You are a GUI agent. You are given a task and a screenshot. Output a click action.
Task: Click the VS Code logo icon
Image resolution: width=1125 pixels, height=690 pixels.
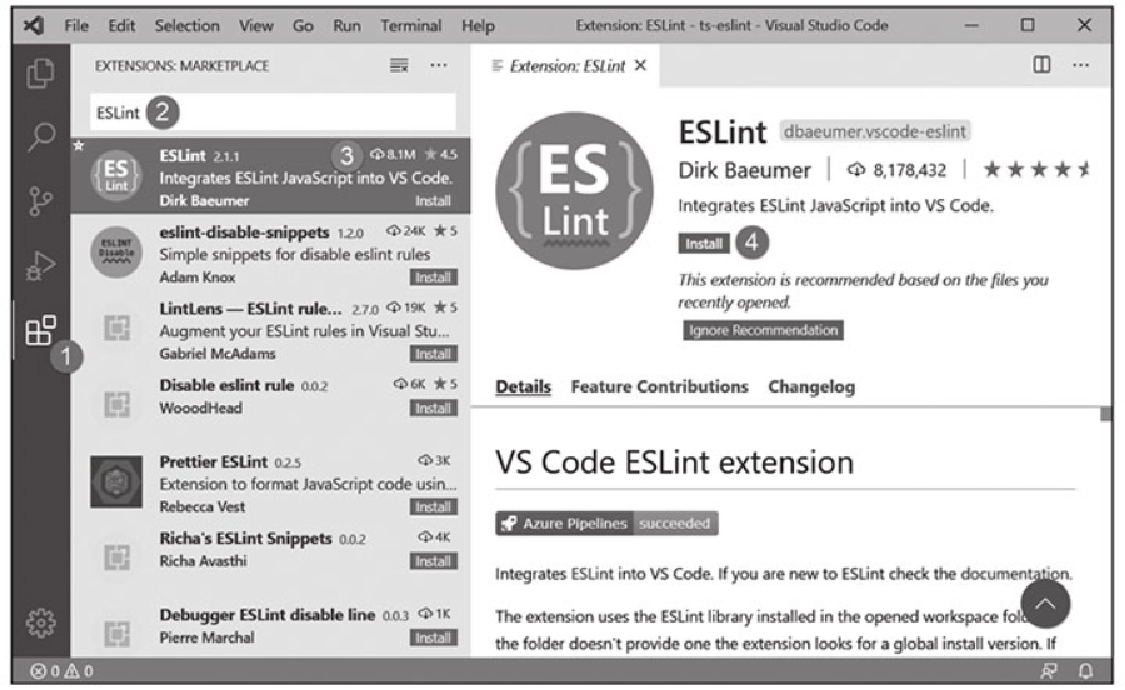point(33,26)
